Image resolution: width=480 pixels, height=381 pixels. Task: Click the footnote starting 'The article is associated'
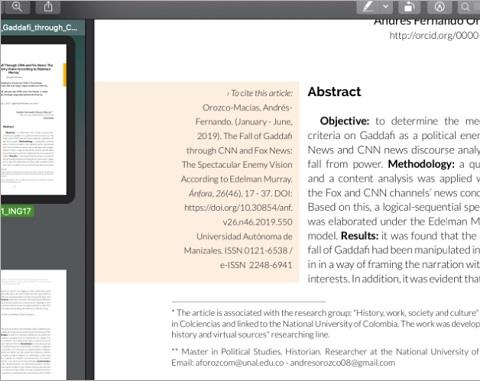click(x=326, y=323)
